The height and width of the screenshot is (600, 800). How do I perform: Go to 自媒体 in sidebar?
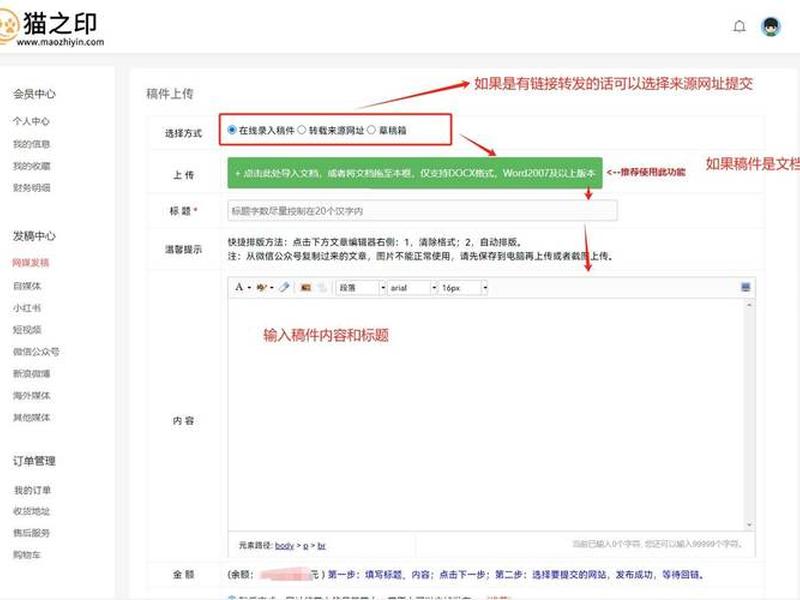27,286
